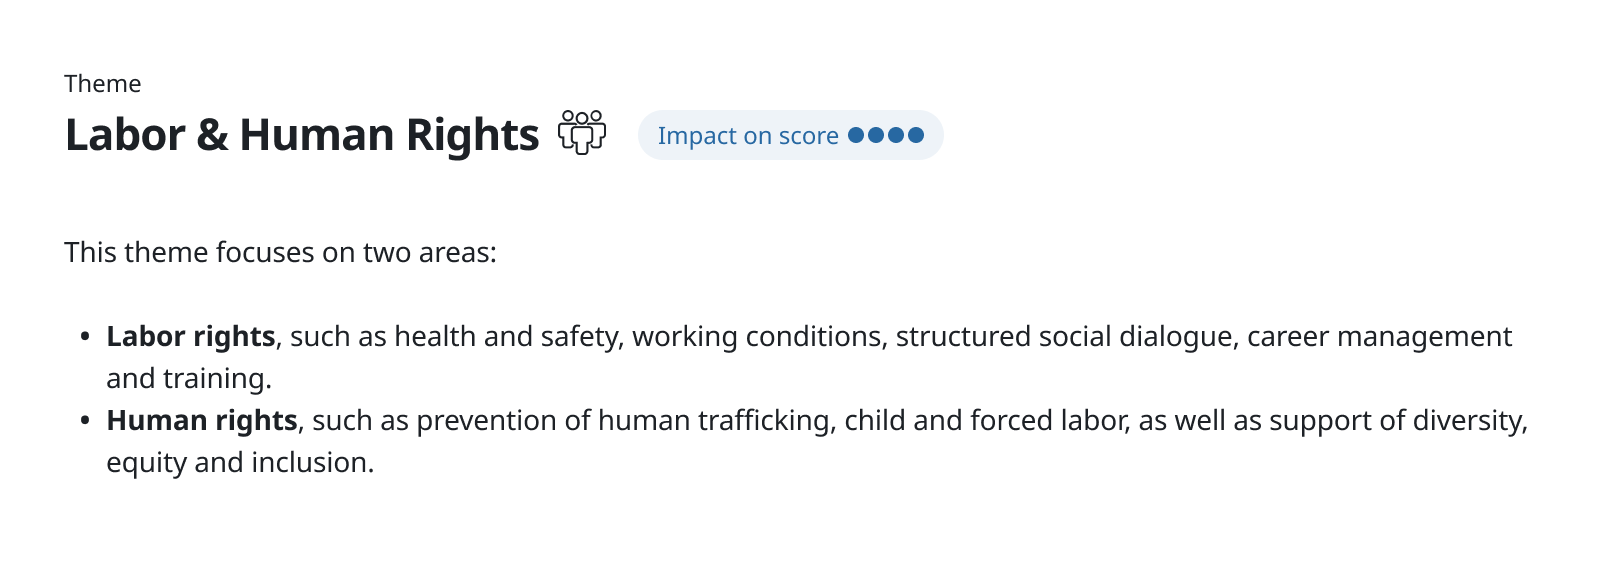Screen dimensions: 1600x574
Task: Click the people group icon beside the heading
Action: [582, 133]
